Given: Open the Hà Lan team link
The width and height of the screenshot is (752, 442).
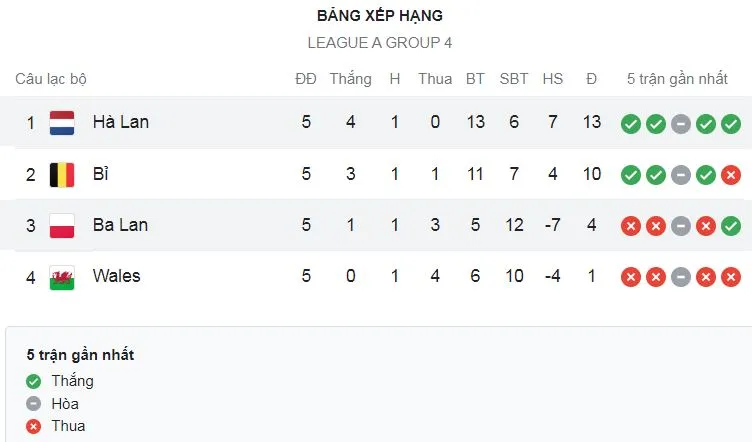Looking at the screenshot, I should click(x=120, y=122).
